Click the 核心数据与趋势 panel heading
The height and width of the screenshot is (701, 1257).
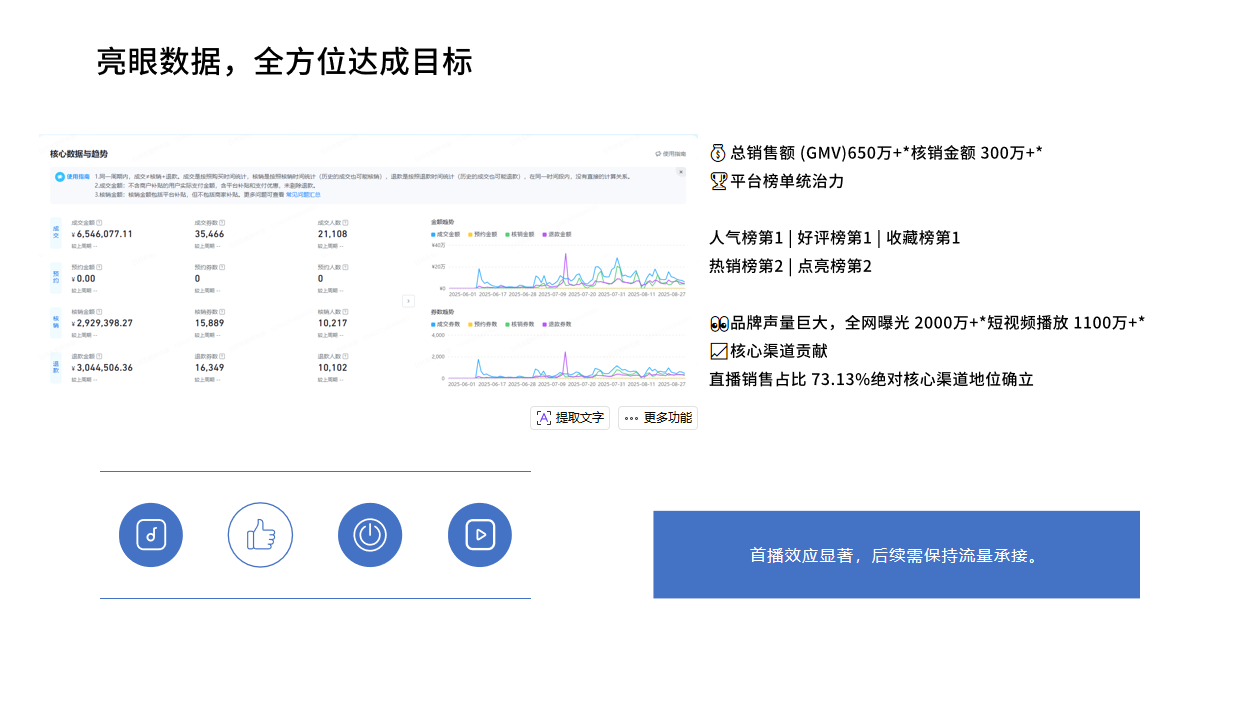79,154
